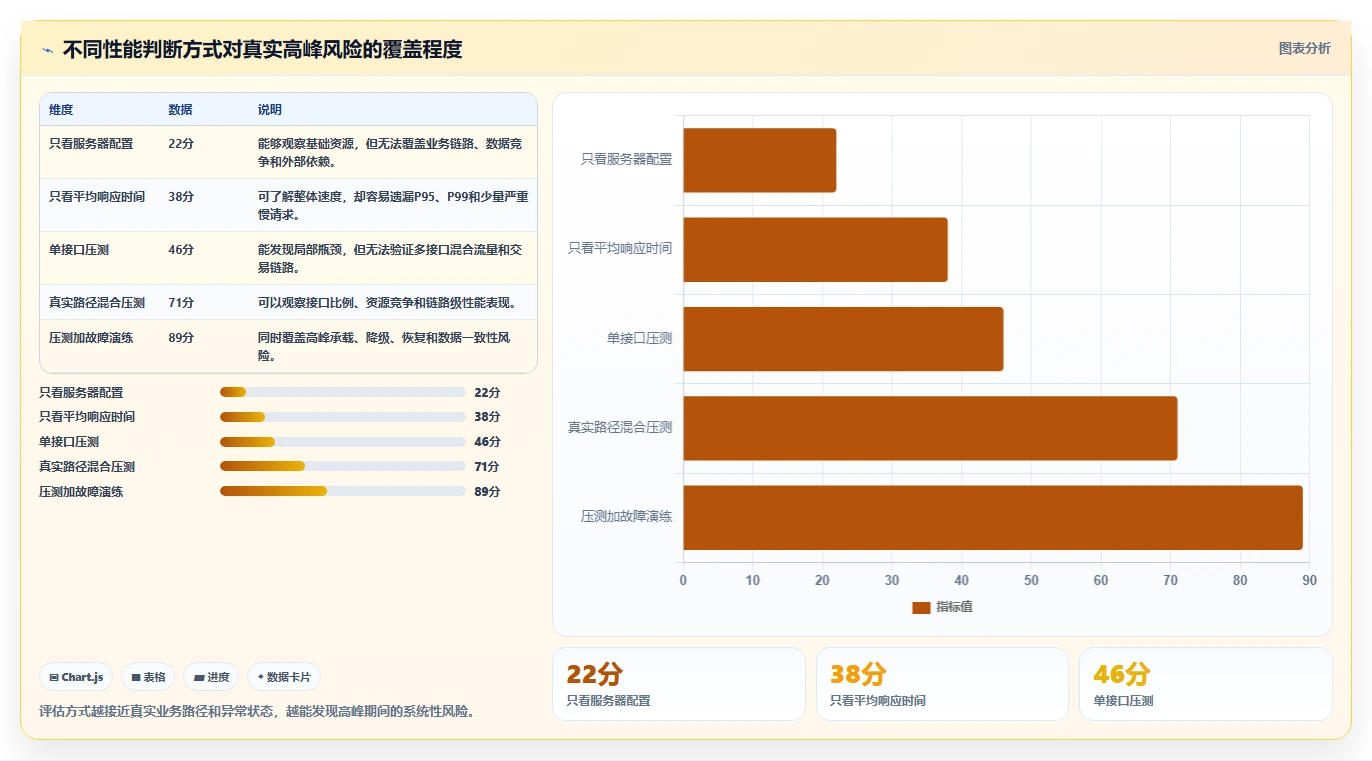Click description starting 可以观察接口比例
The height and width of the screenshot is (761, 1372).
tap(387, 303)
